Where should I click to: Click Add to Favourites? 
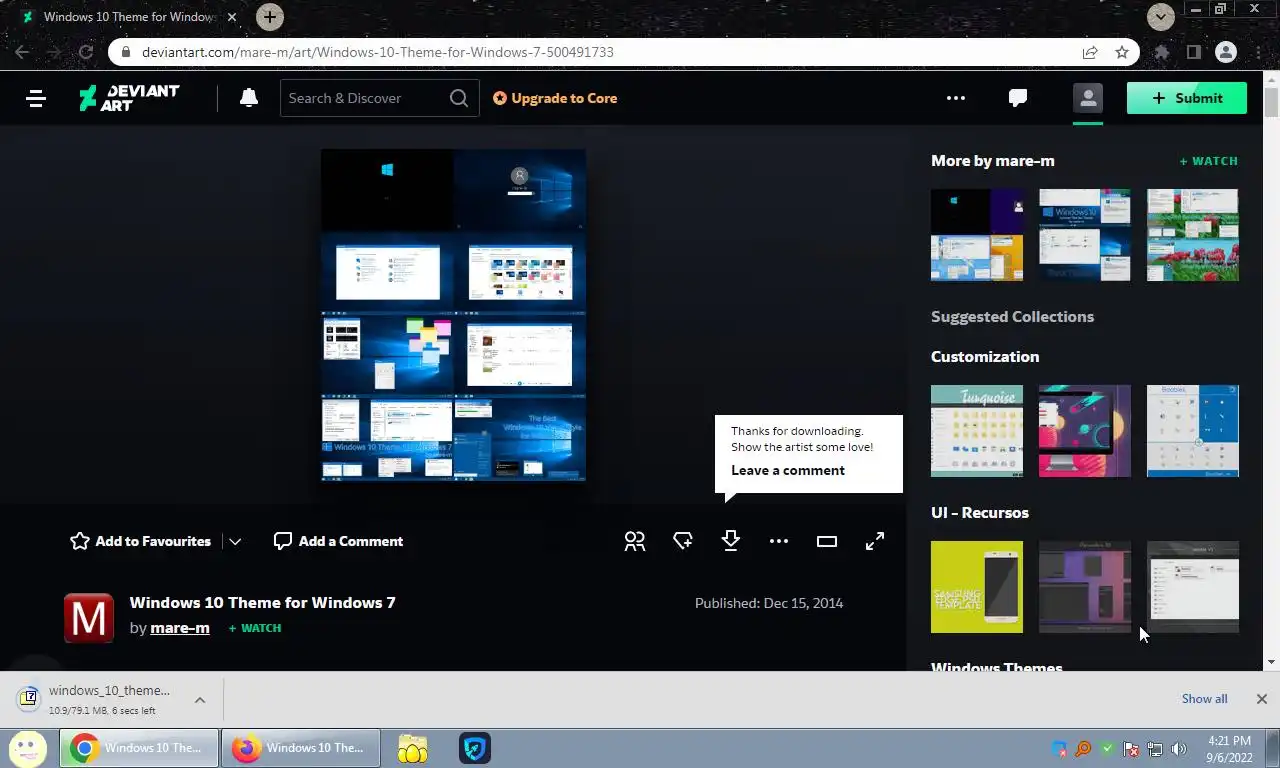pos(140,541)
